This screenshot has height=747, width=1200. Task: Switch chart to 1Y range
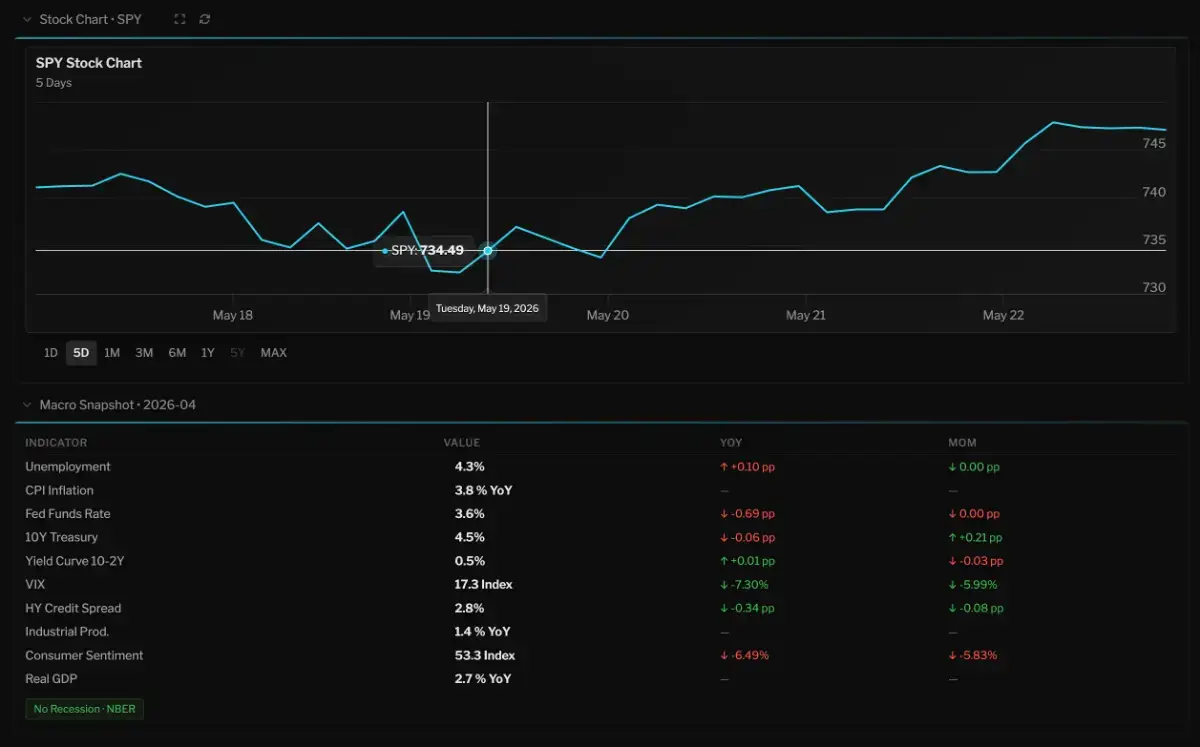(208, 353)
